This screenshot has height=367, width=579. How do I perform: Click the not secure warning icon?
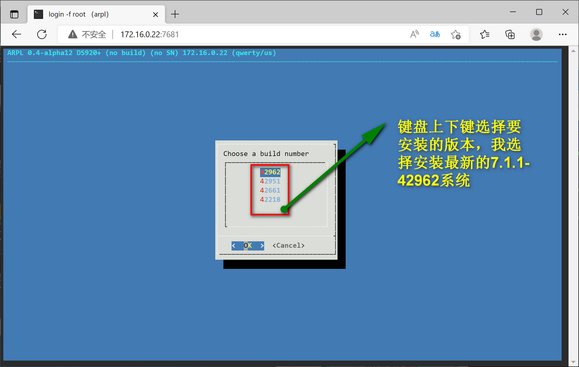click(72, 34)
